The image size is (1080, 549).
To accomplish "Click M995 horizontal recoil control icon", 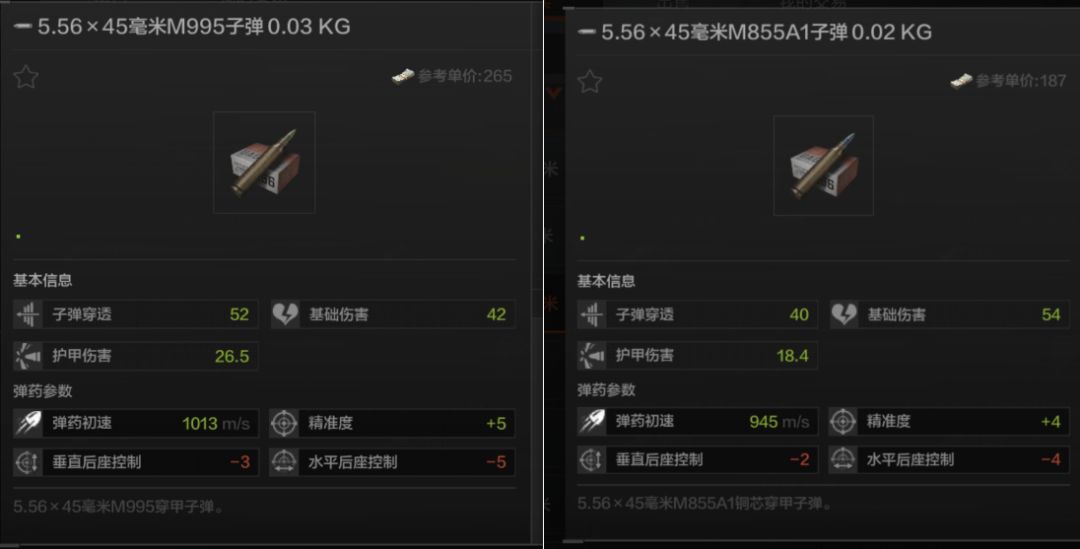I will 284,462.
